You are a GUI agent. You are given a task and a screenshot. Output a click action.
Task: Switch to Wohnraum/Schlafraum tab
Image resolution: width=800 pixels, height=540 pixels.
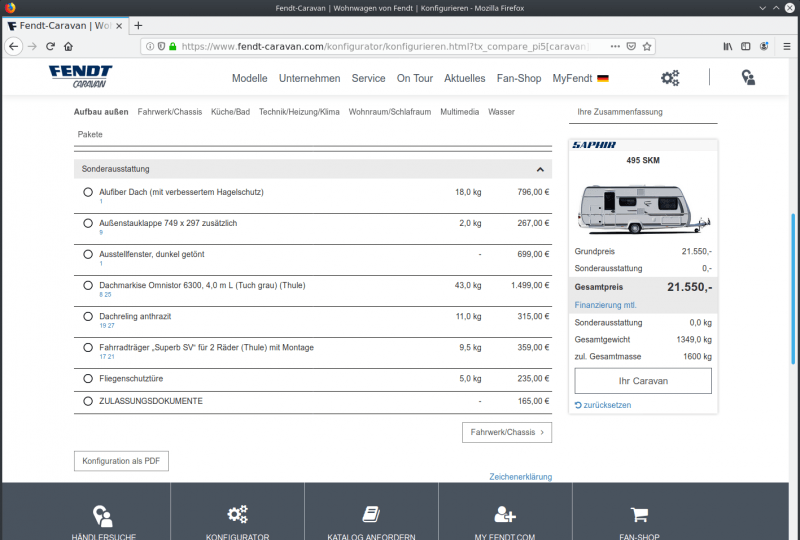(x=390, y=112)
